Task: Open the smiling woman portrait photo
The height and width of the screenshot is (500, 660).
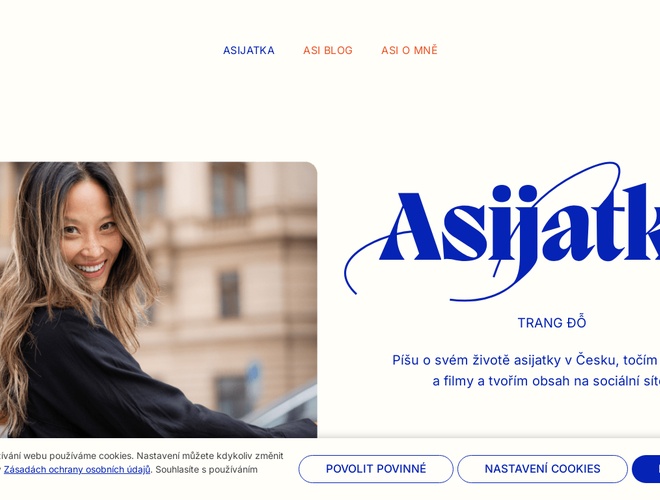Action: [158, 300]
